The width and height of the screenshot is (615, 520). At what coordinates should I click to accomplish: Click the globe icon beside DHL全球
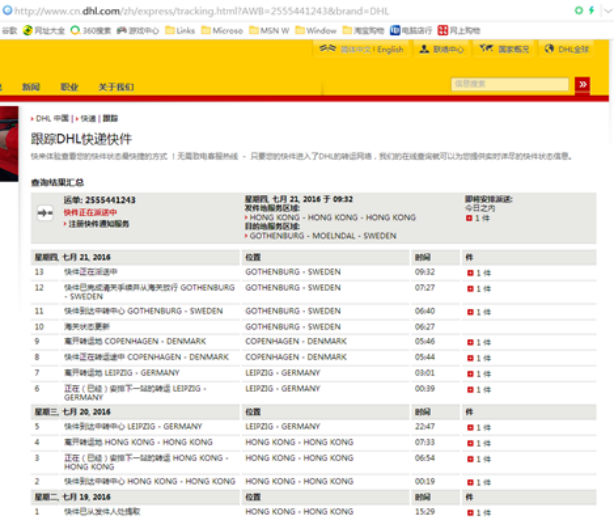(x=549, y=49)
